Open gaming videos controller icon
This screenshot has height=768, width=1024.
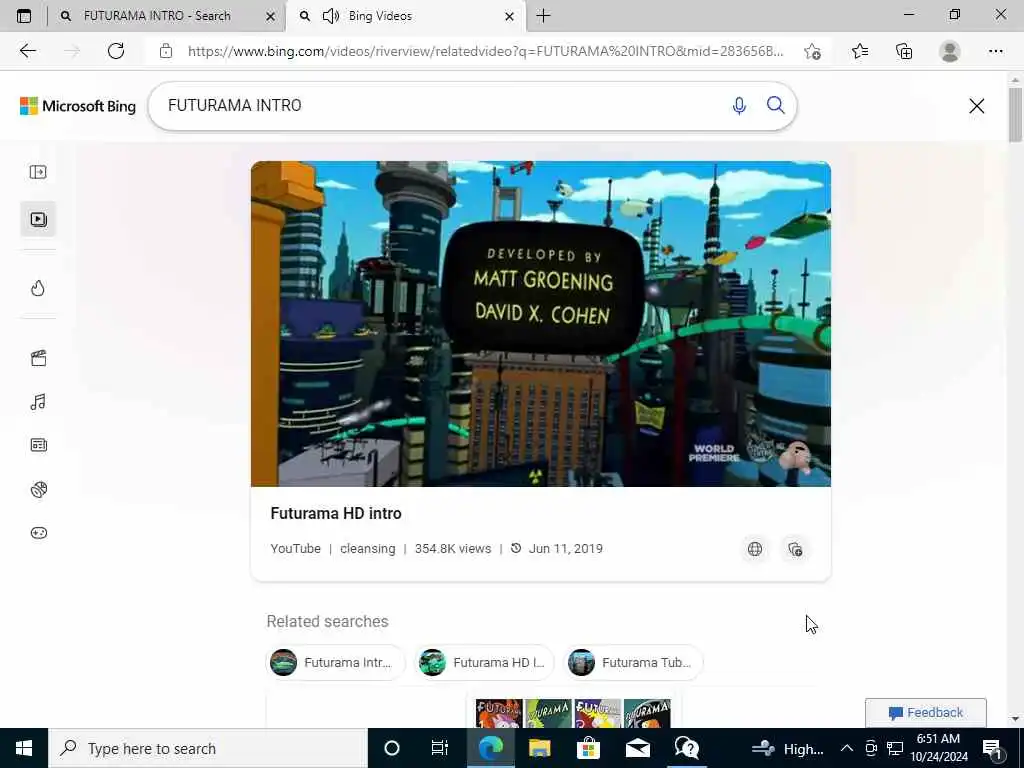(39, 533)
